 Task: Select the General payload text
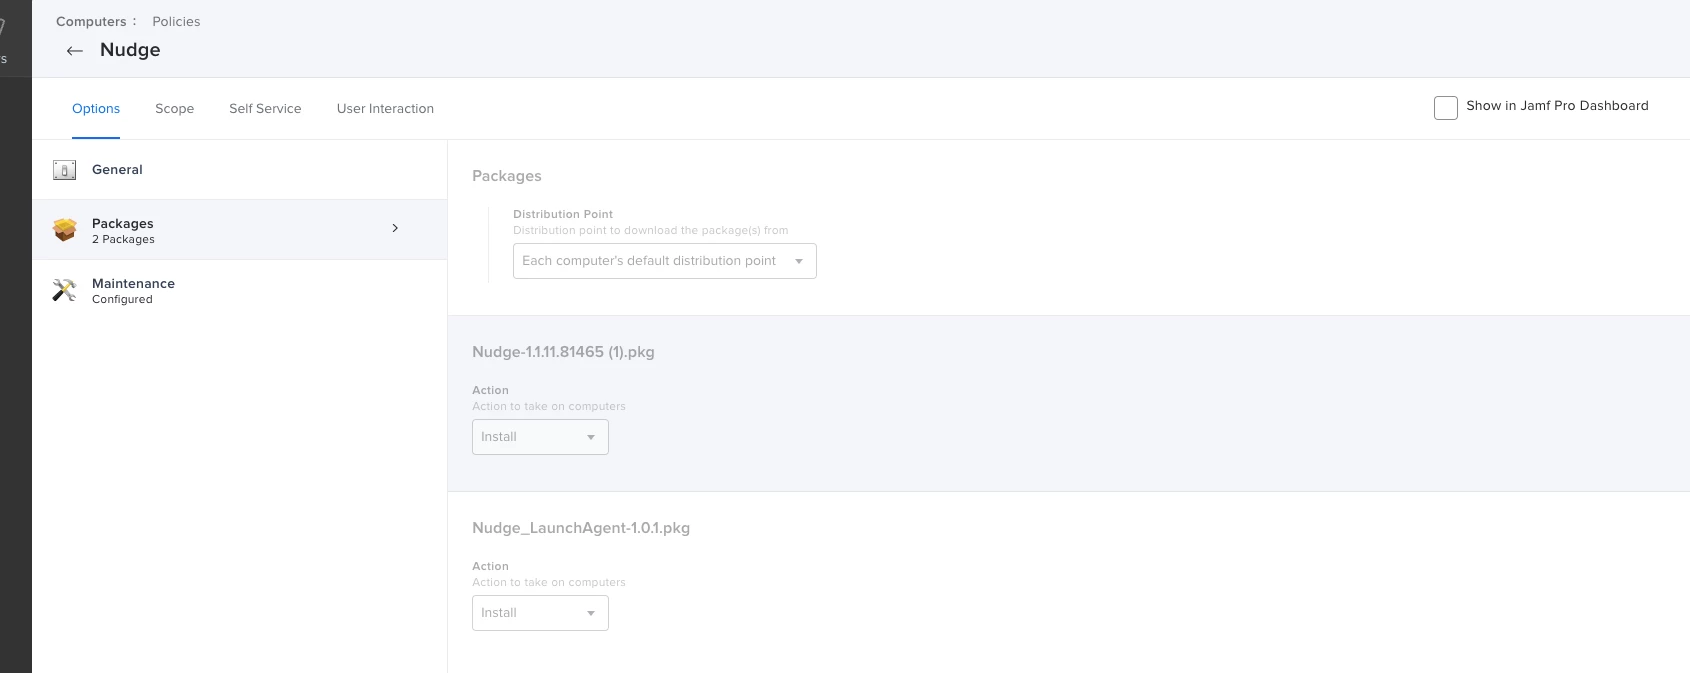click(x=117, y=170)
